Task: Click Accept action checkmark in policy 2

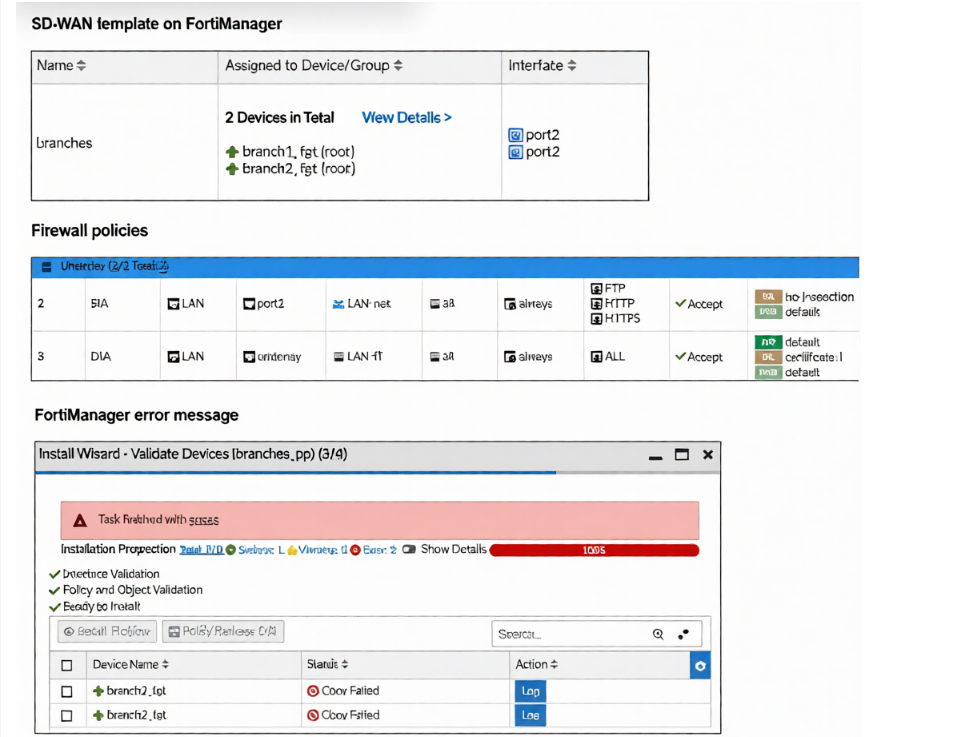Action: pyautogui.click(x=680, y=304)
